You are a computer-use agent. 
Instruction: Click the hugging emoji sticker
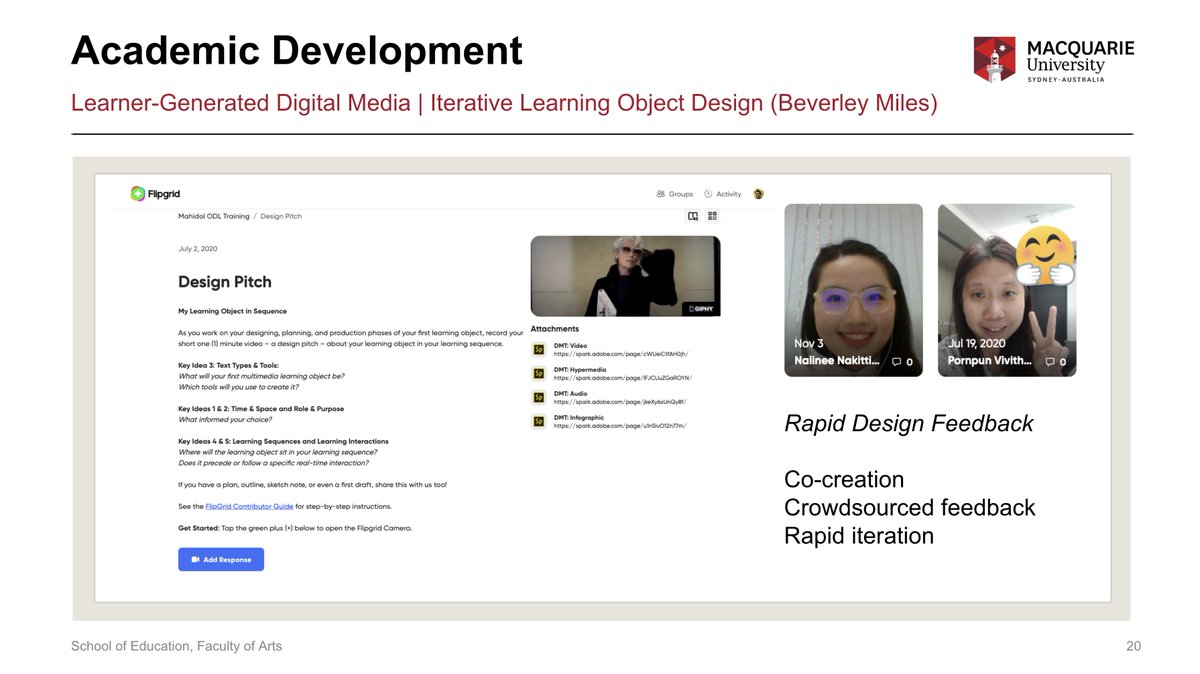(1044, 254)
